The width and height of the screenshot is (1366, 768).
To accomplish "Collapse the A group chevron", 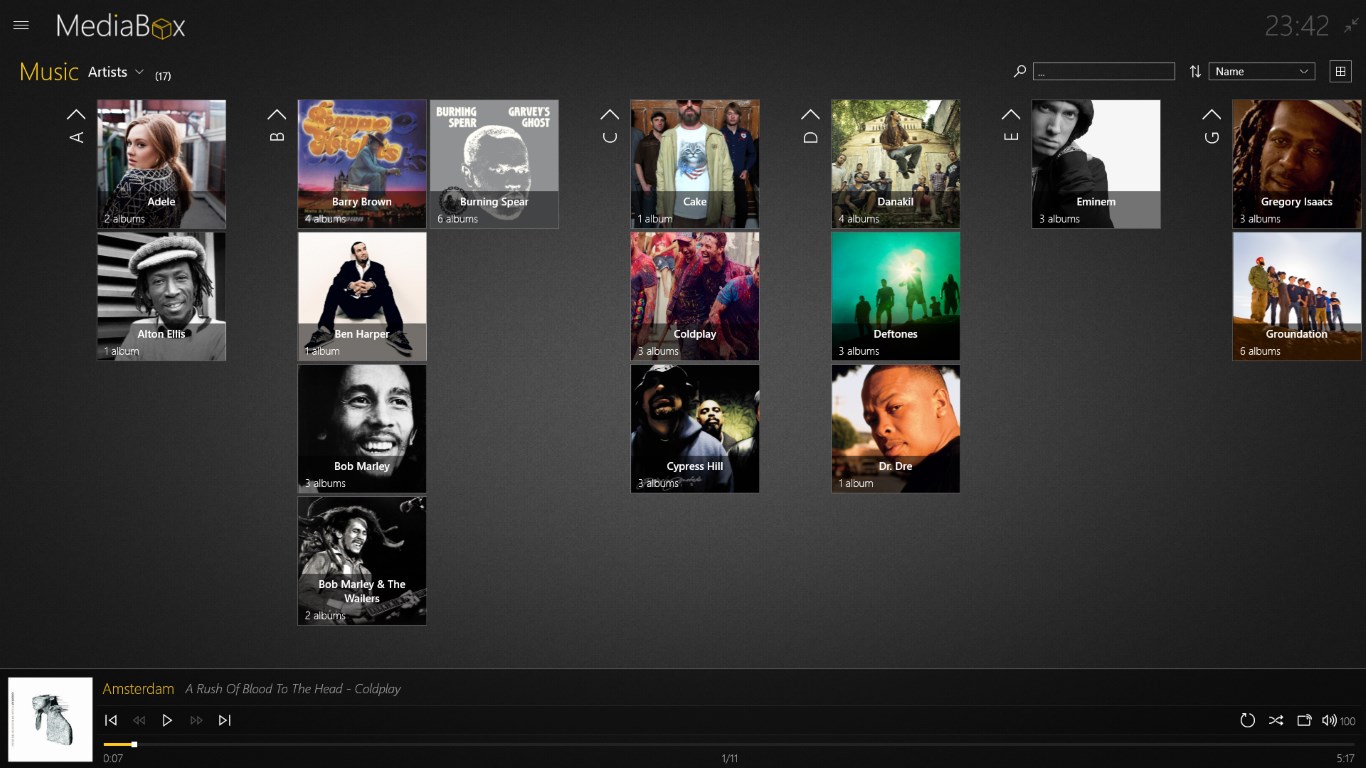I will point(76,114).
